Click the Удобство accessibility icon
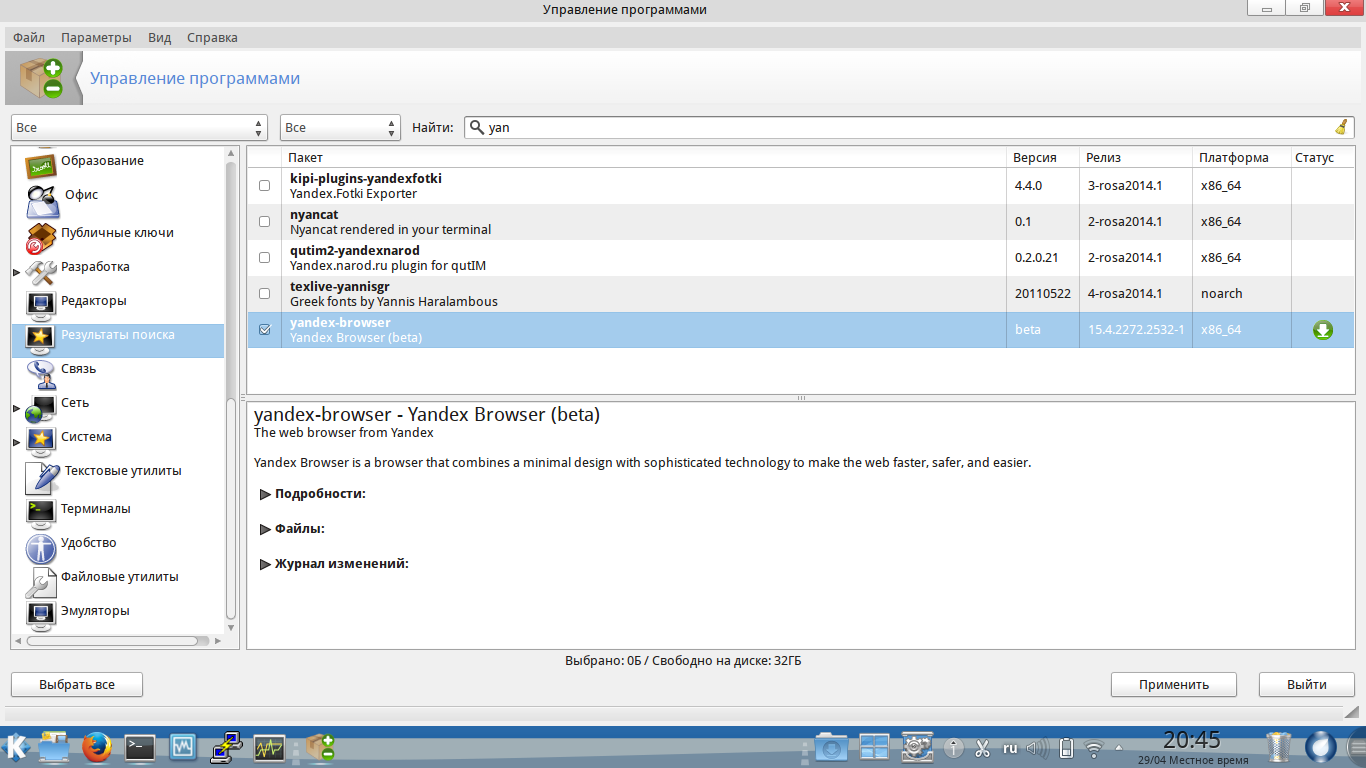Viewport: 1366px width, 768px height. tap(41, 547)
